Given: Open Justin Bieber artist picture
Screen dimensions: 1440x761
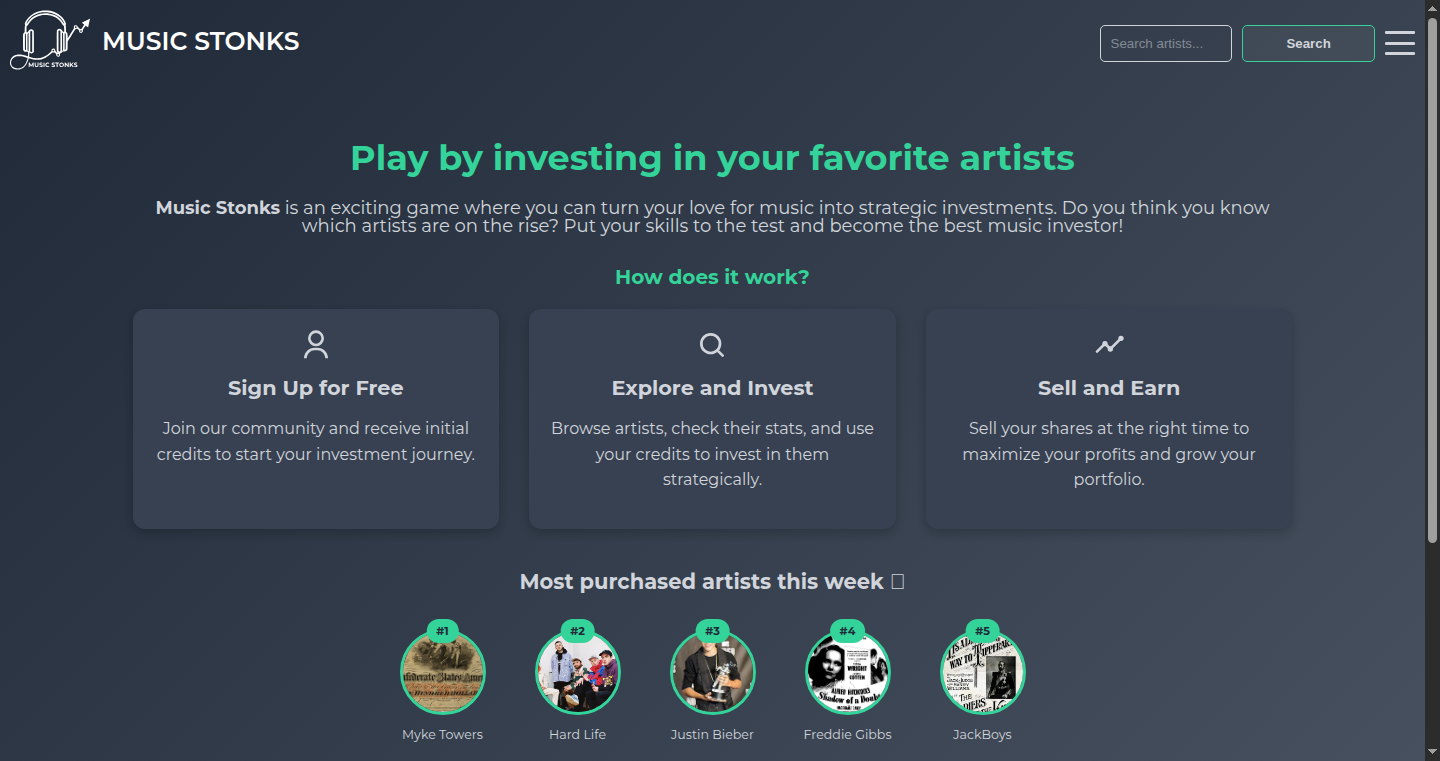Looking at the screenshot, I should coord(713,672).
